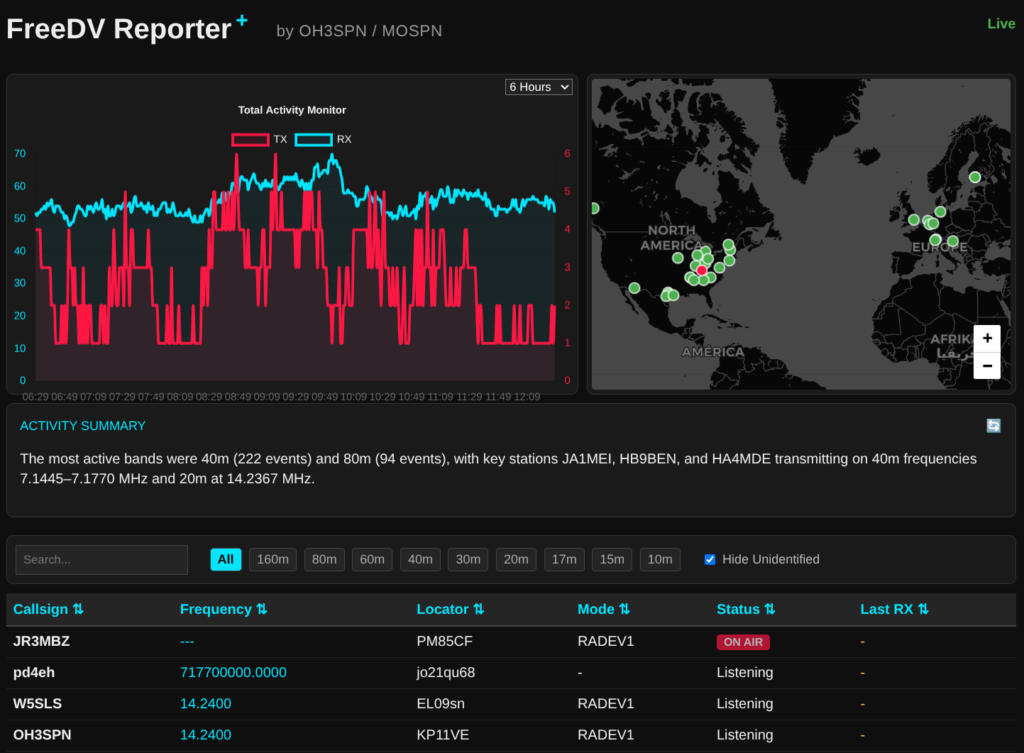Open pd4eh frequency 717700000.0000 link
This screenshot has width=1024, height=753.
click(233, 673)
